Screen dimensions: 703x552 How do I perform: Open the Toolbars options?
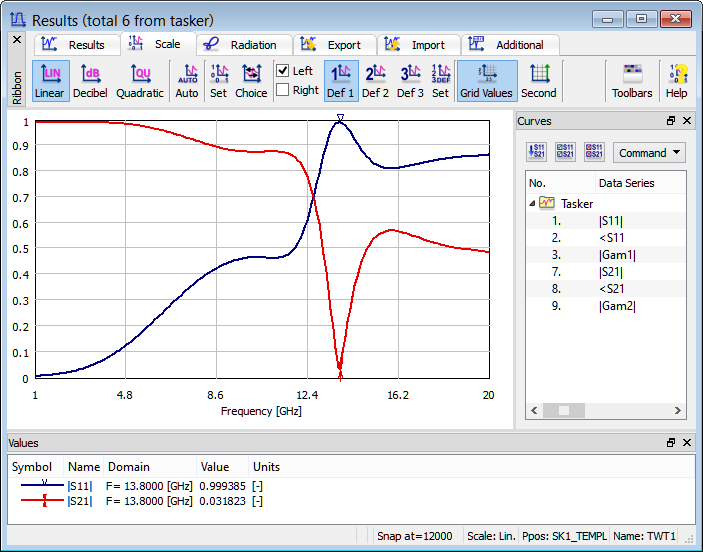coord(632,73)
